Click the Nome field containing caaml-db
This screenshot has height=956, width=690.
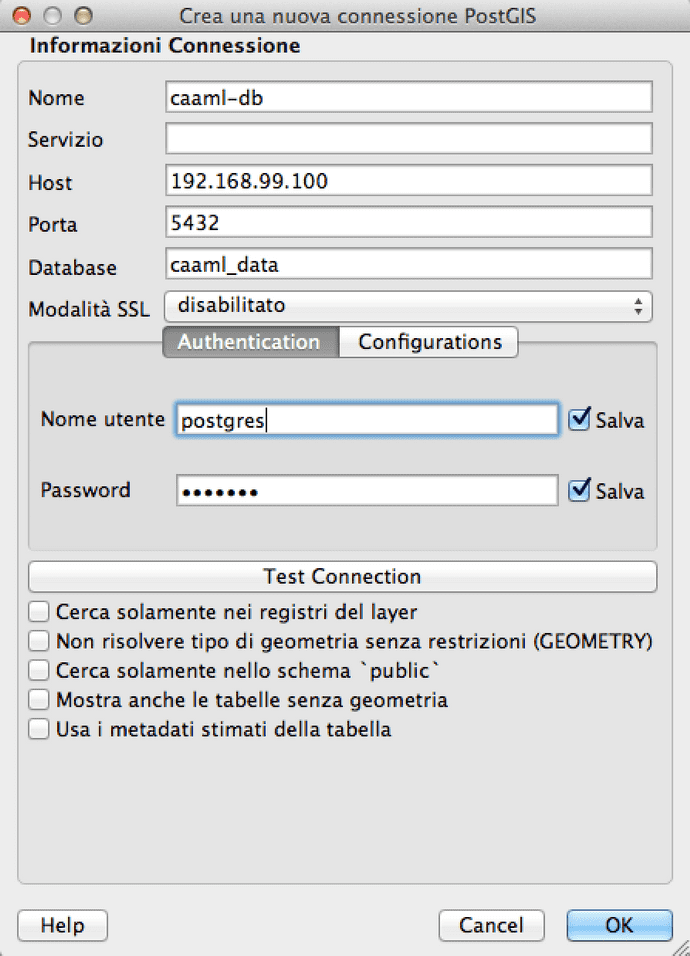pos(408,96)
